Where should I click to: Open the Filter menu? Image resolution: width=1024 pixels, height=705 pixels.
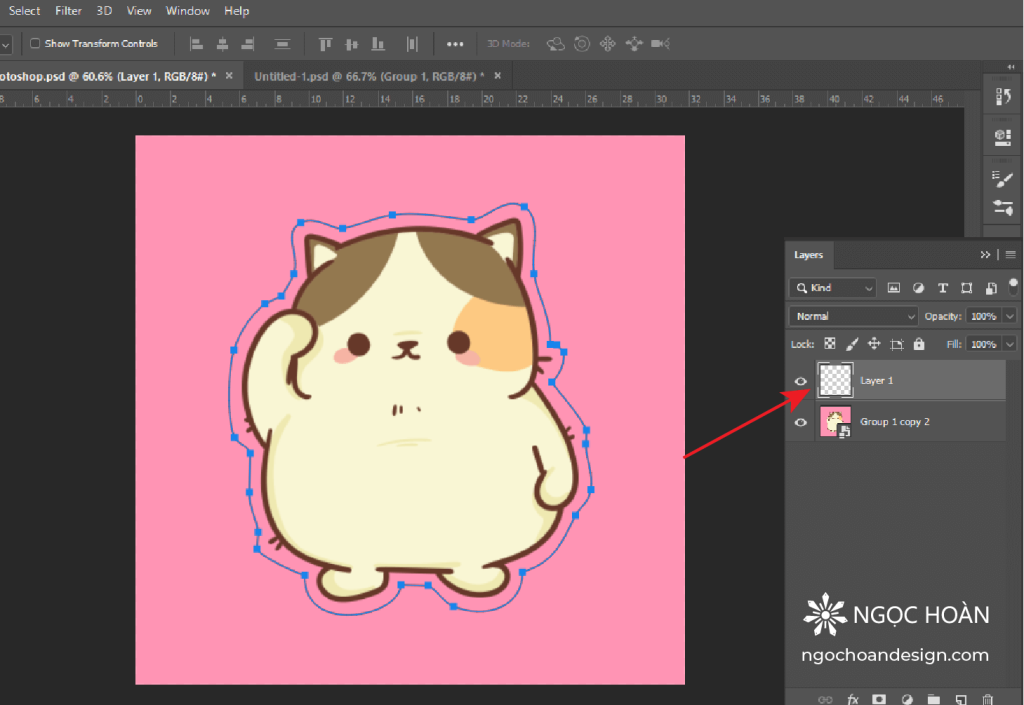pyautogui.click(x=69, y=11)
